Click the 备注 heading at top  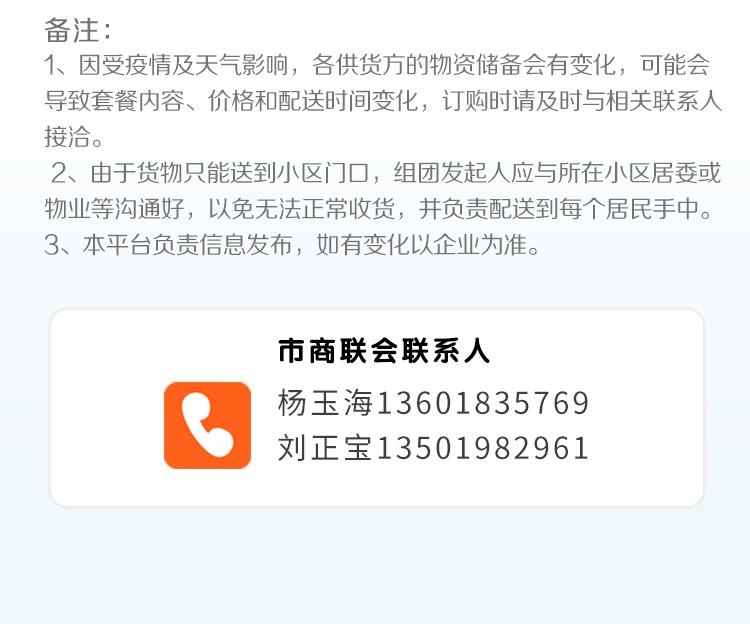pos(72,30)
